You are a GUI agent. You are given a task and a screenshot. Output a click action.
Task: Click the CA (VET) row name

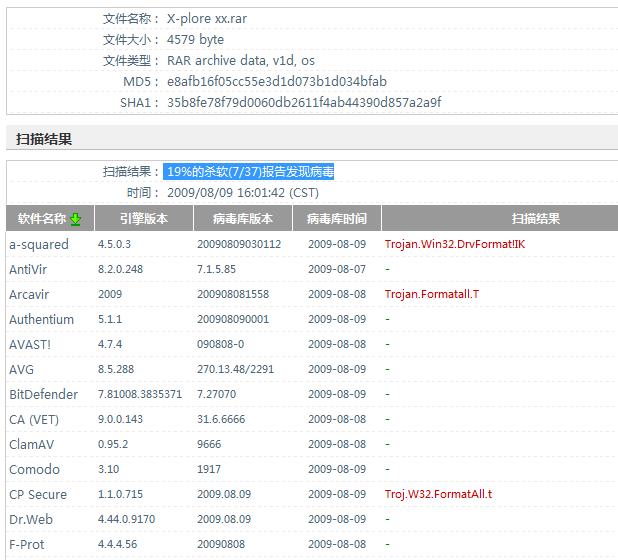(34, 419)
